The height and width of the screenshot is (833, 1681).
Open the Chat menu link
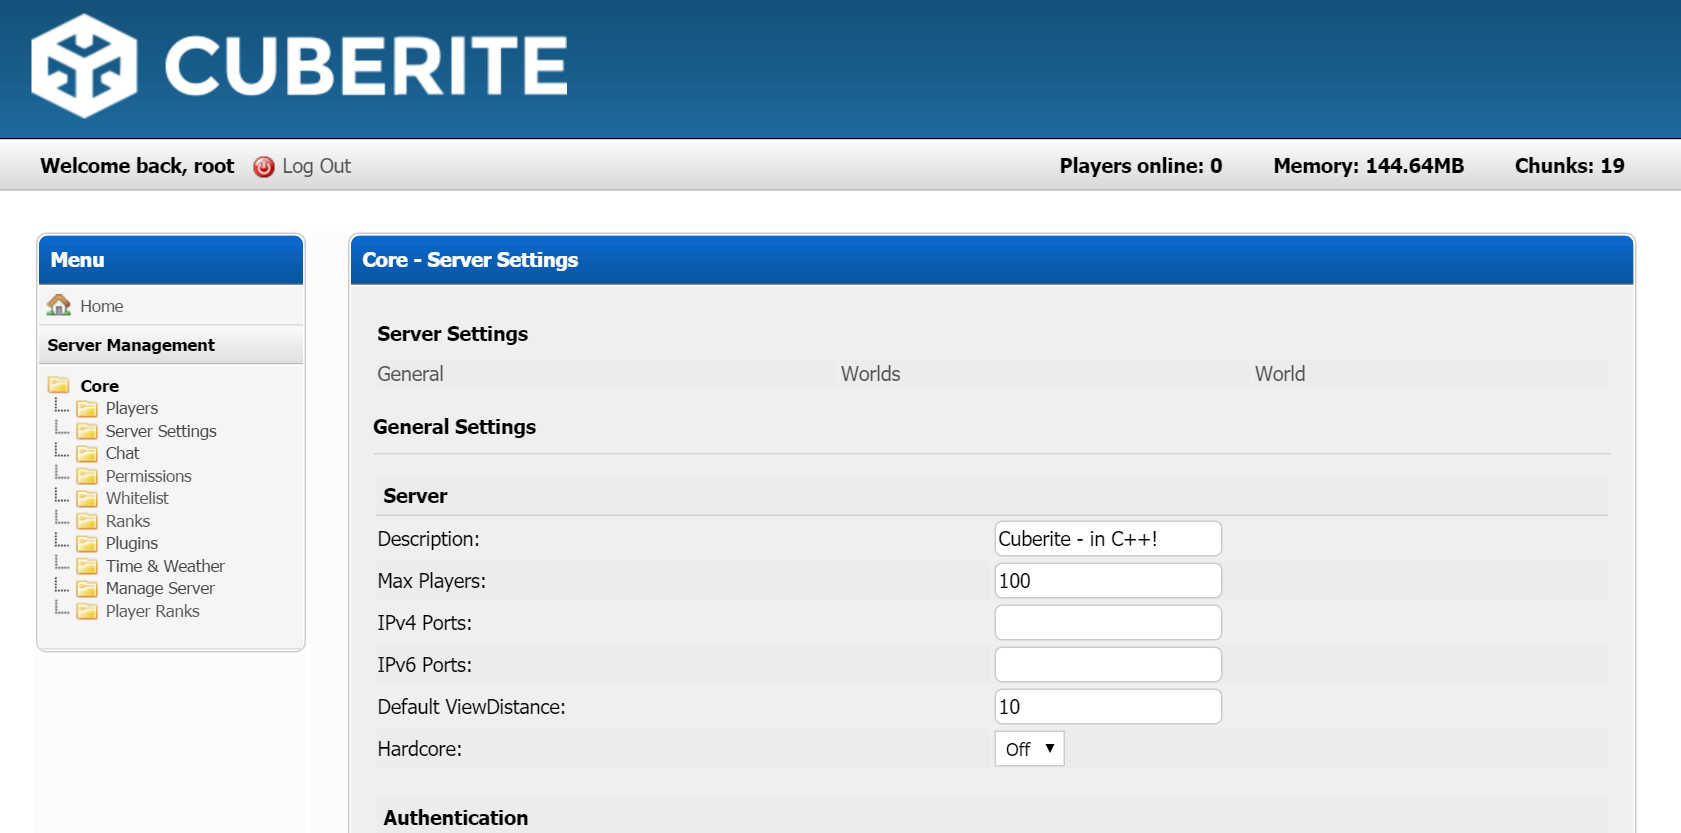coord(123,453)
